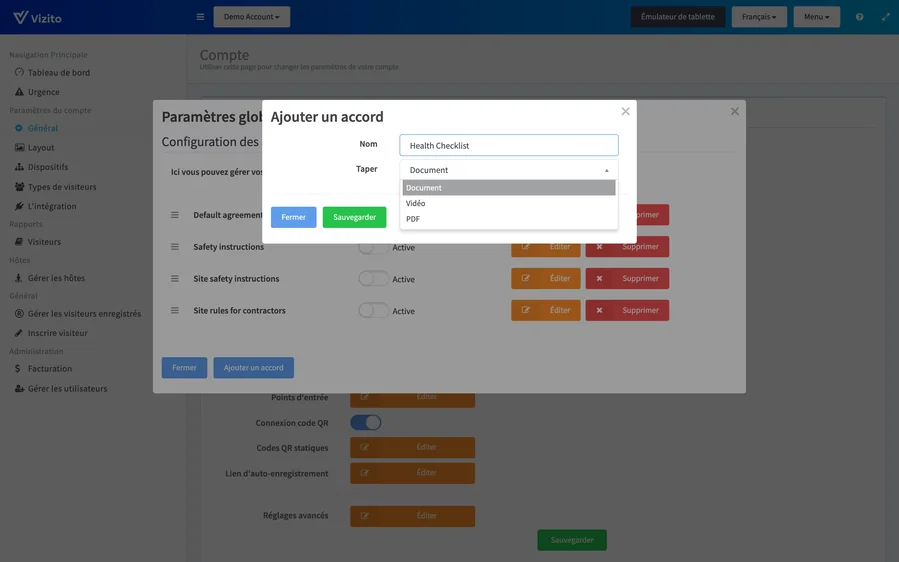Click the Dispositifs sitemap icon
The image size is (899, 562).
tap(19, 167)
